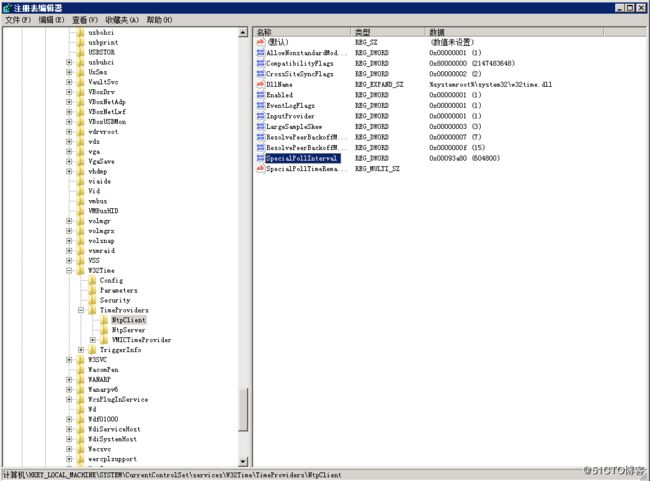Click the tree pane scrollbar thumb
This screenshot has width=650, height=481.
(243, 410)
